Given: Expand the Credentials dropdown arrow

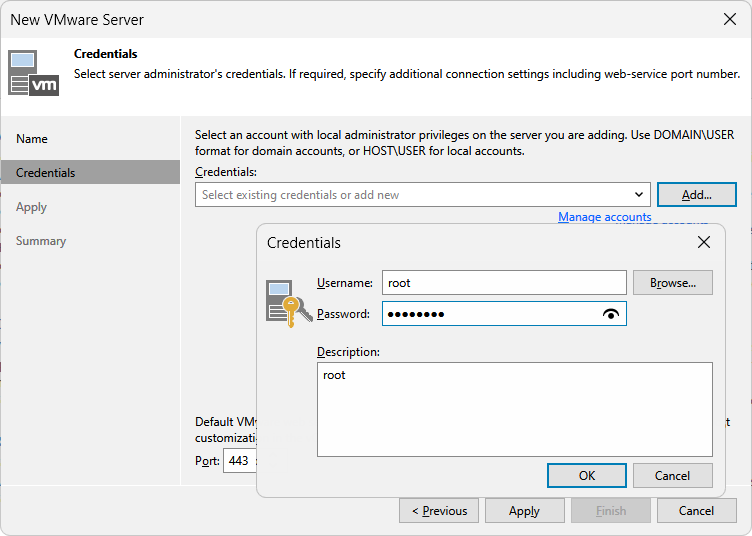Looking at the screenshot, I should (x=638, y=194).
